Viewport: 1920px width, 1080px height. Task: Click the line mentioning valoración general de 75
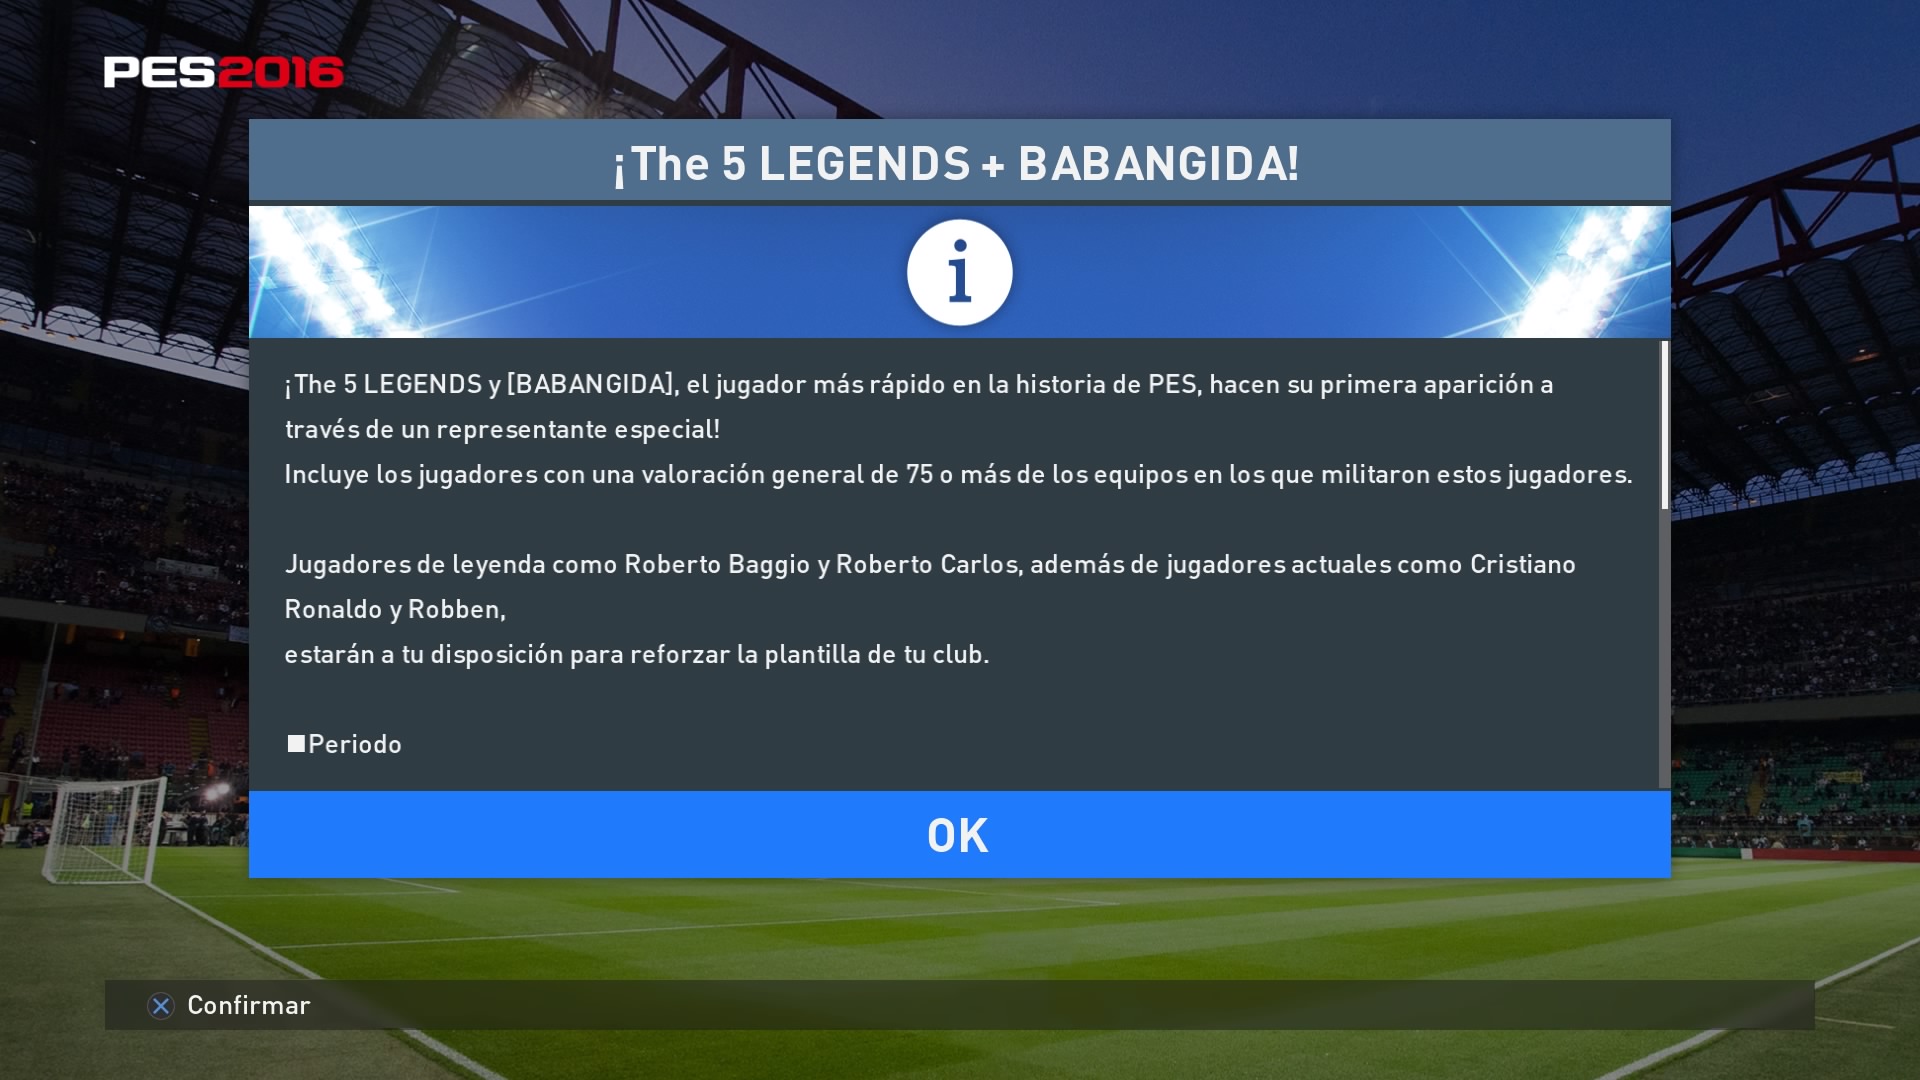[x=958, y=474]
